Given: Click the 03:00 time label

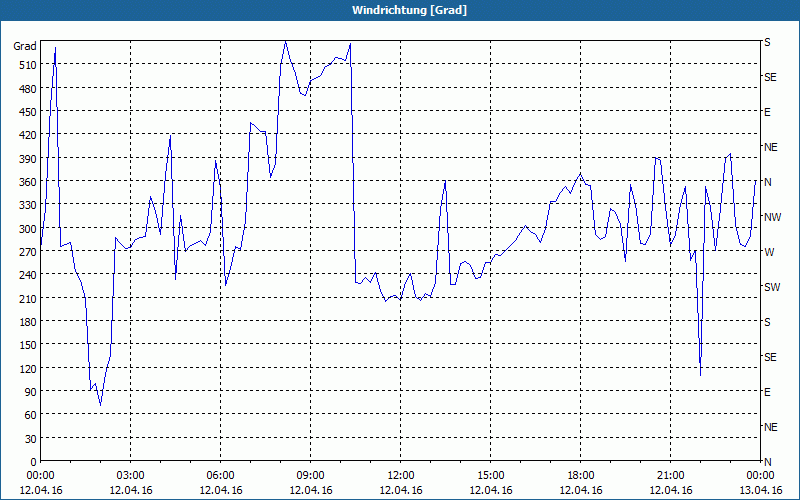Looking at the screenshot, I should click(x=131, y=476).
